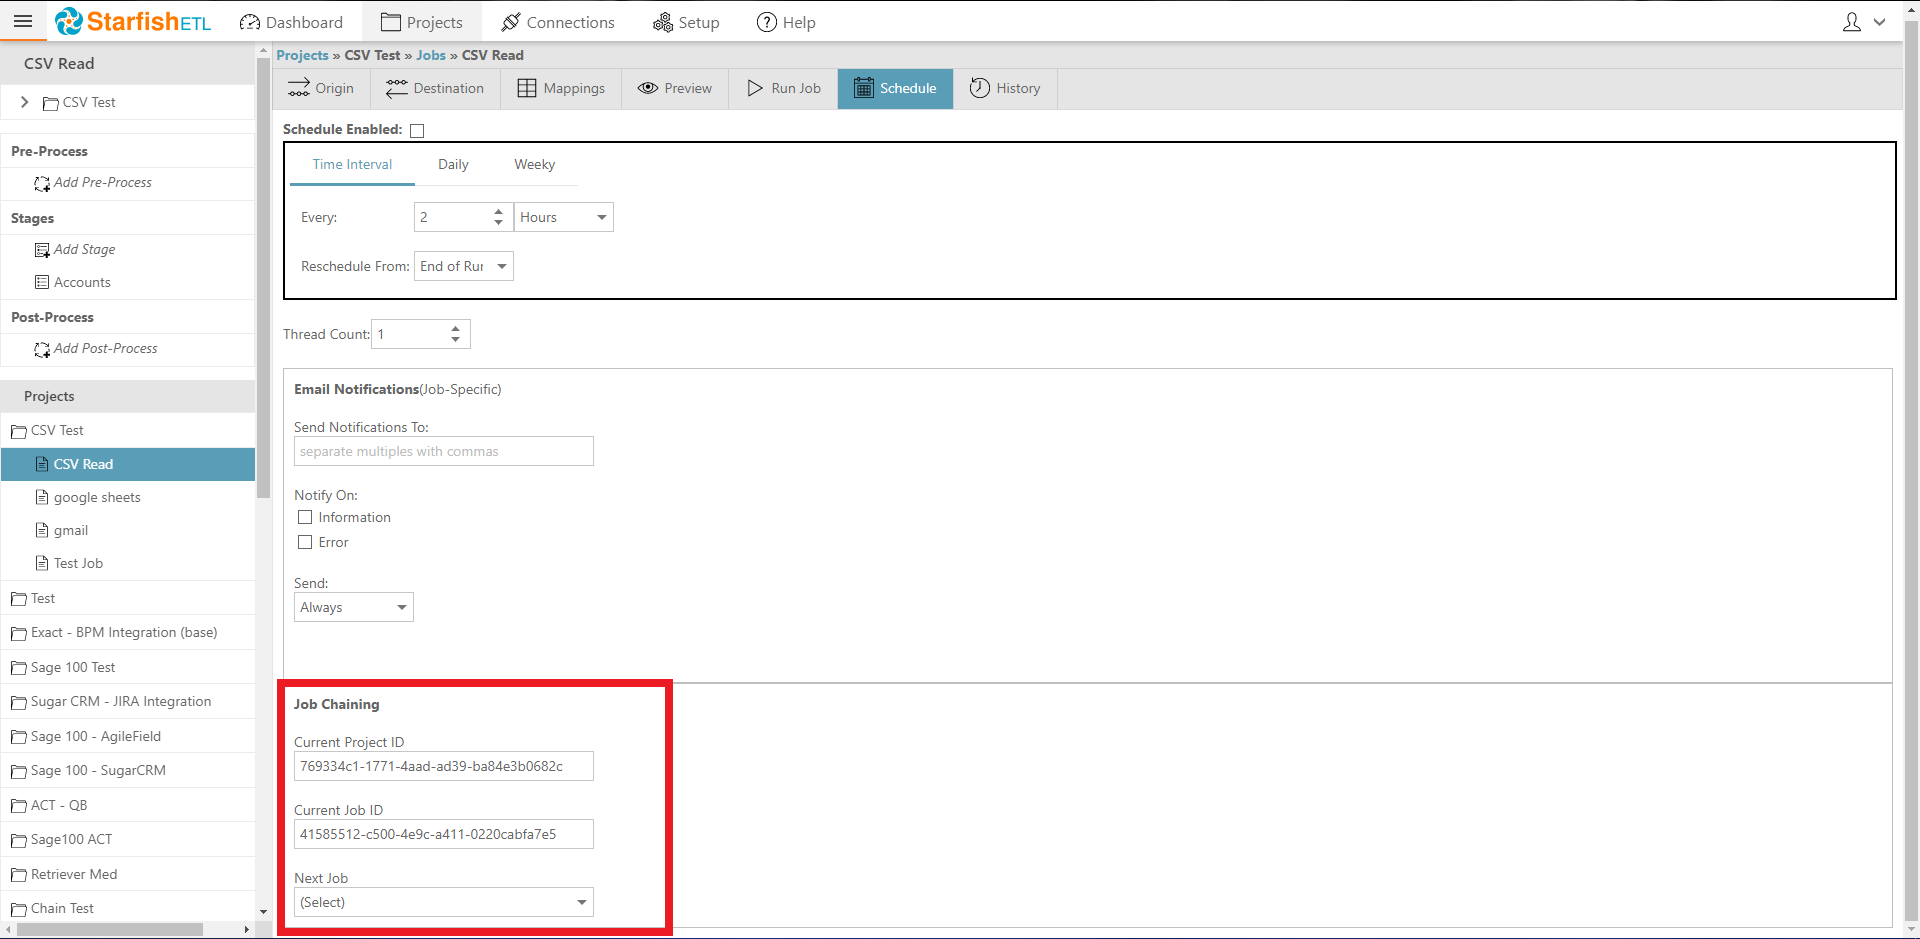Click the Jobs breadcrumb link

[x=431, y=55]
